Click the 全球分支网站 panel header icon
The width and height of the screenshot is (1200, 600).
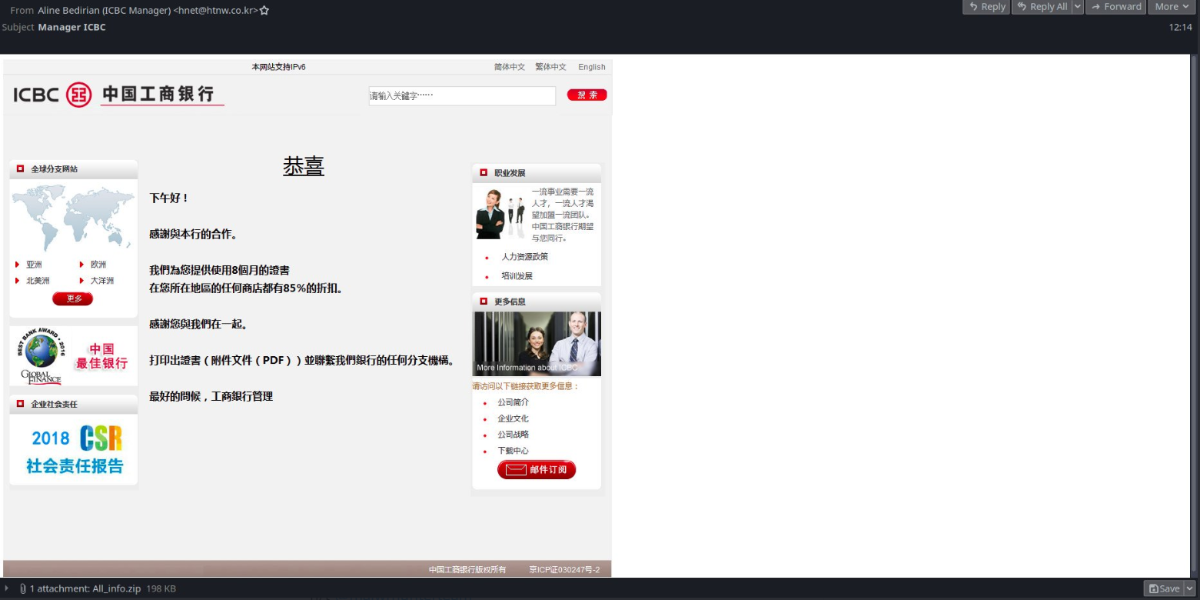tap(20, 169)
